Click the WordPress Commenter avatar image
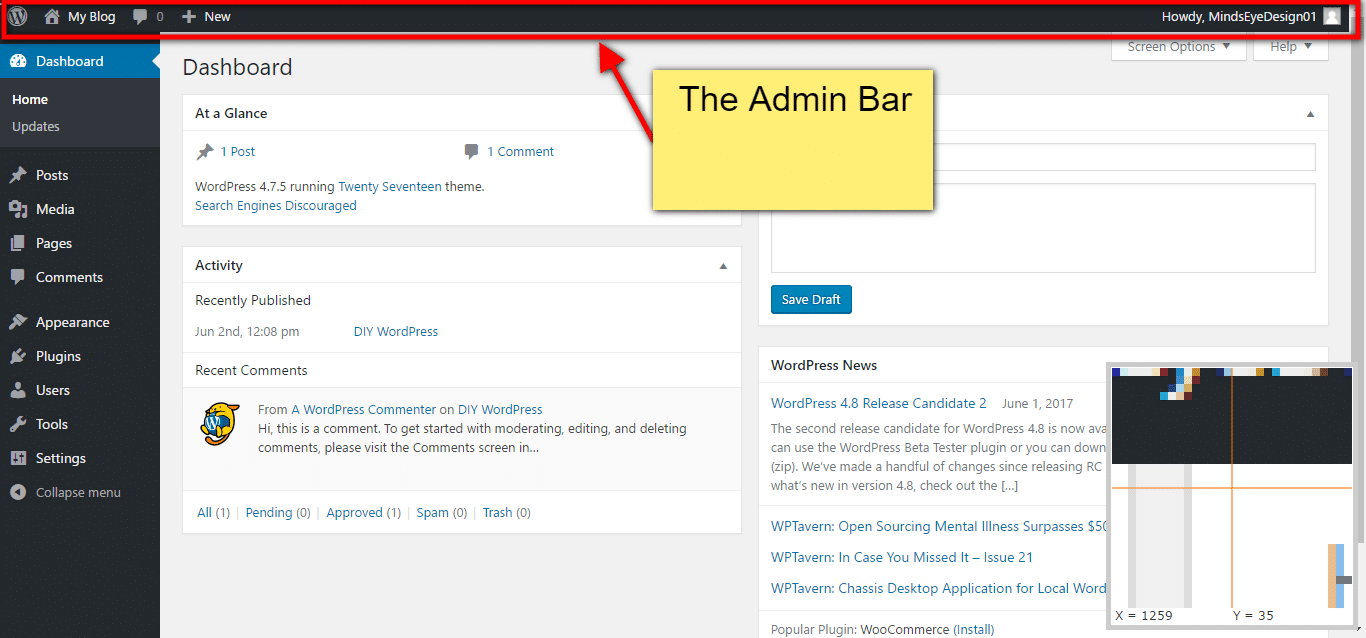 219,423
